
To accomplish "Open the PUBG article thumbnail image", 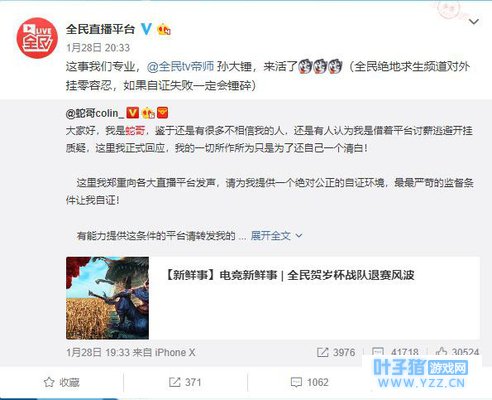I will (x=107, y=298).
